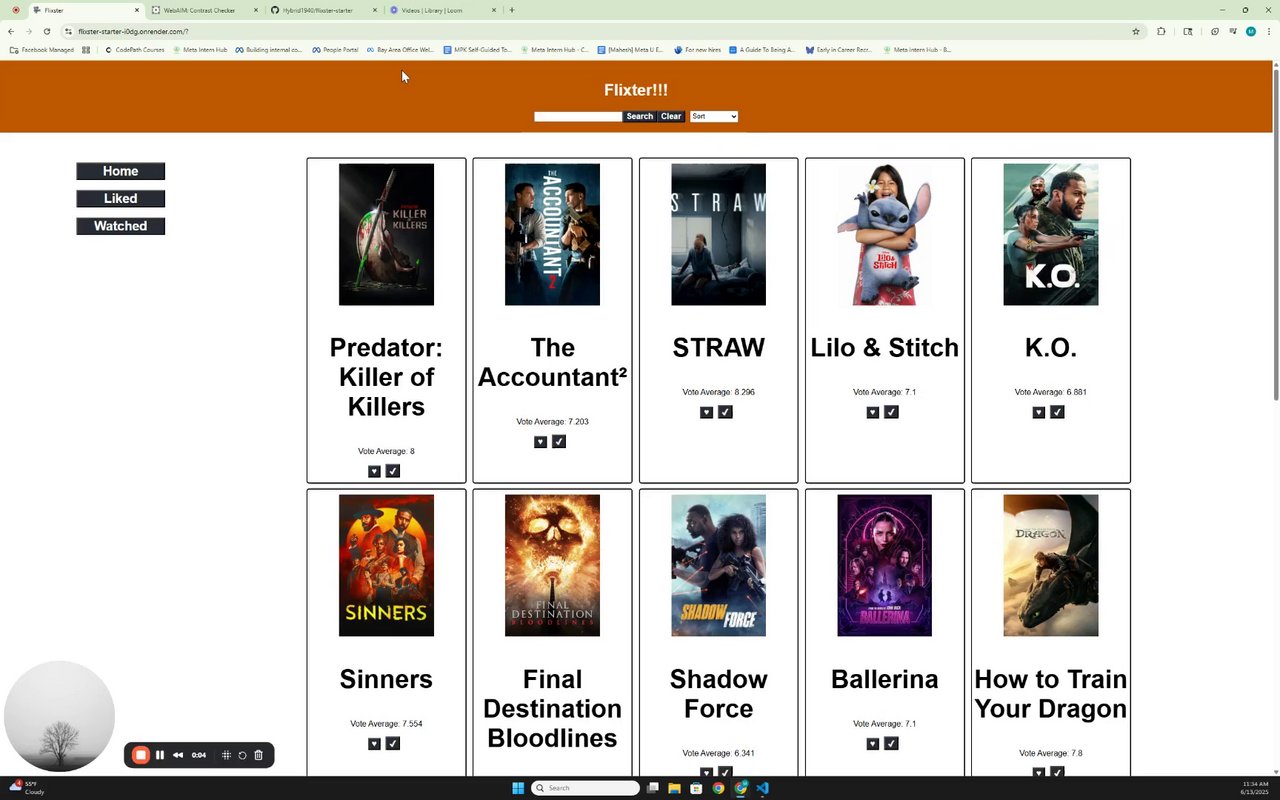Open Visual Studio Code from taskbar
The height and width of the screenshot is (800, 1280).
(762, 788)
